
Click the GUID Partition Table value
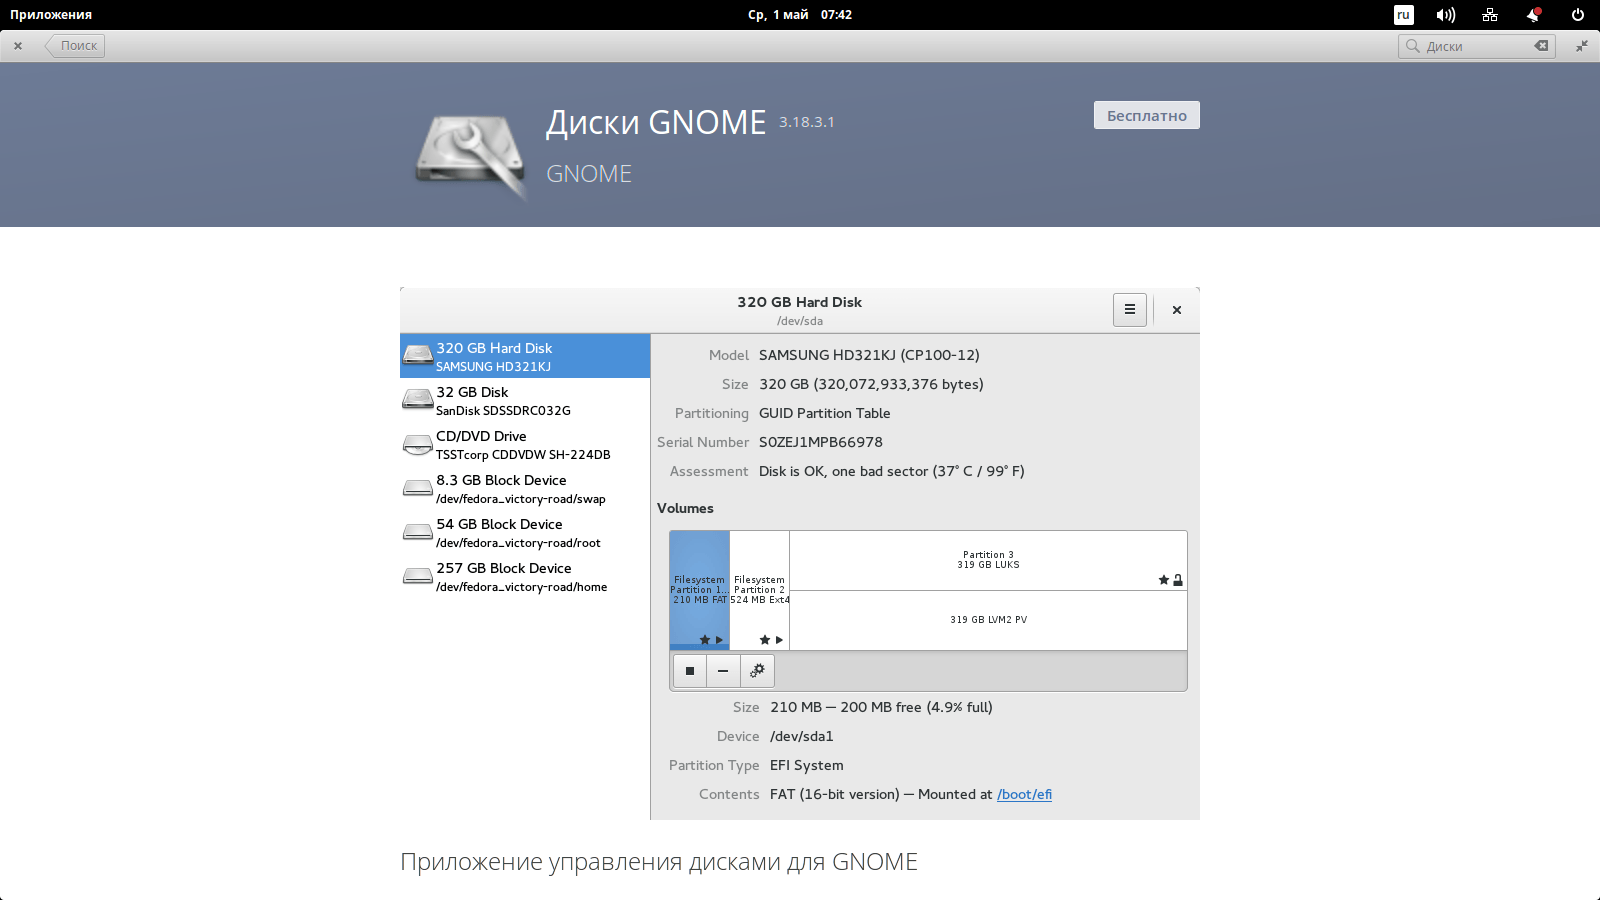[x=824, y=413]
